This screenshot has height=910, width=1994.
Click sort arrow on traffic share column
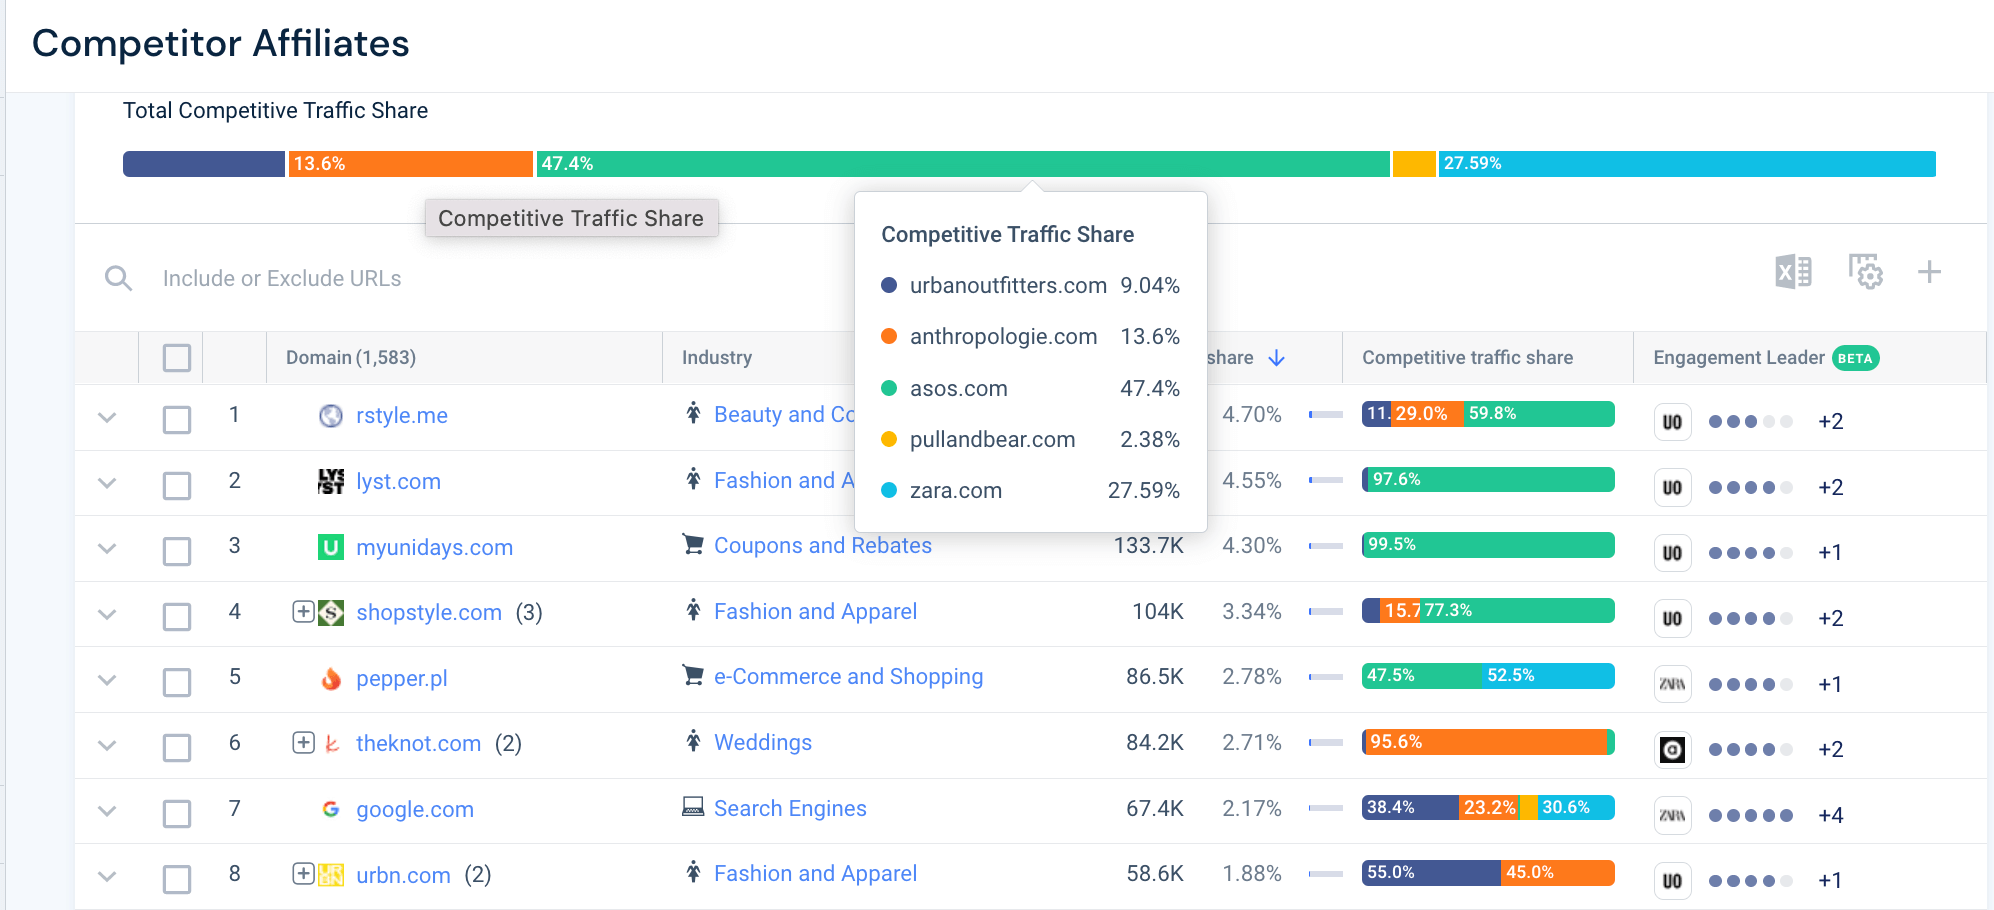[1276, 358]
